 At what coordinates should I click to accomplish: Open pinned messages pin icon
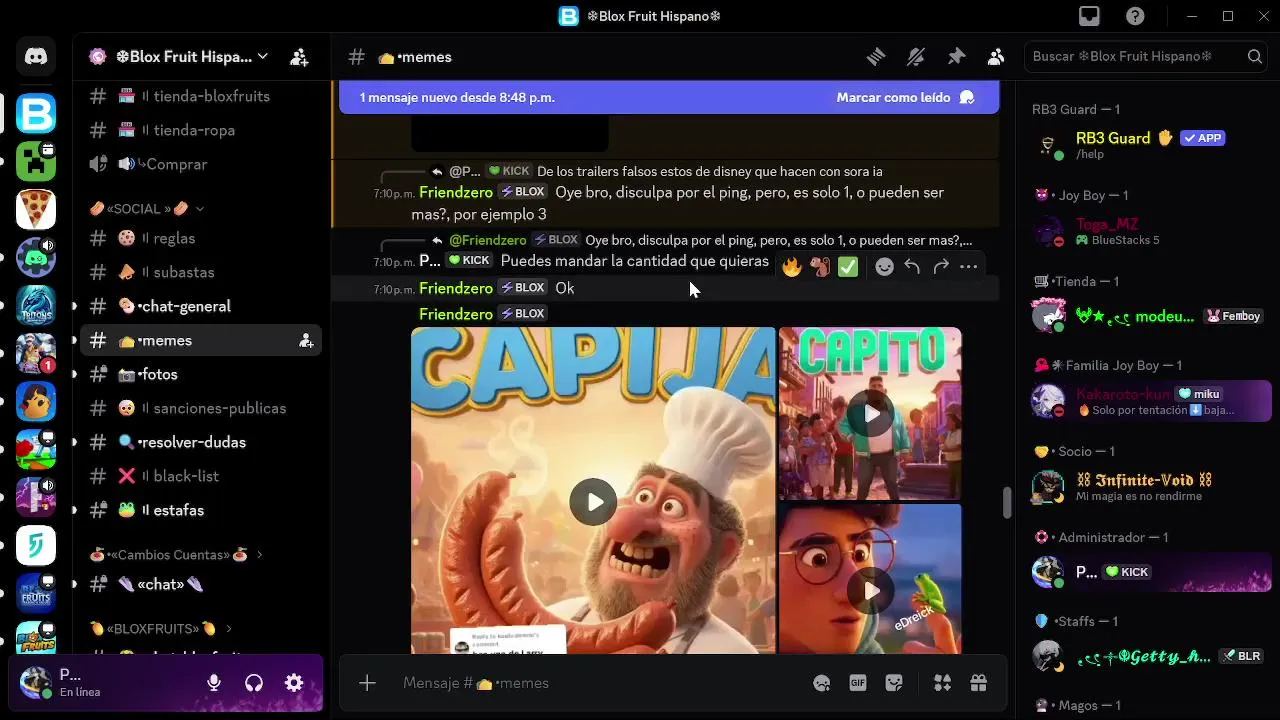(956, 57)
